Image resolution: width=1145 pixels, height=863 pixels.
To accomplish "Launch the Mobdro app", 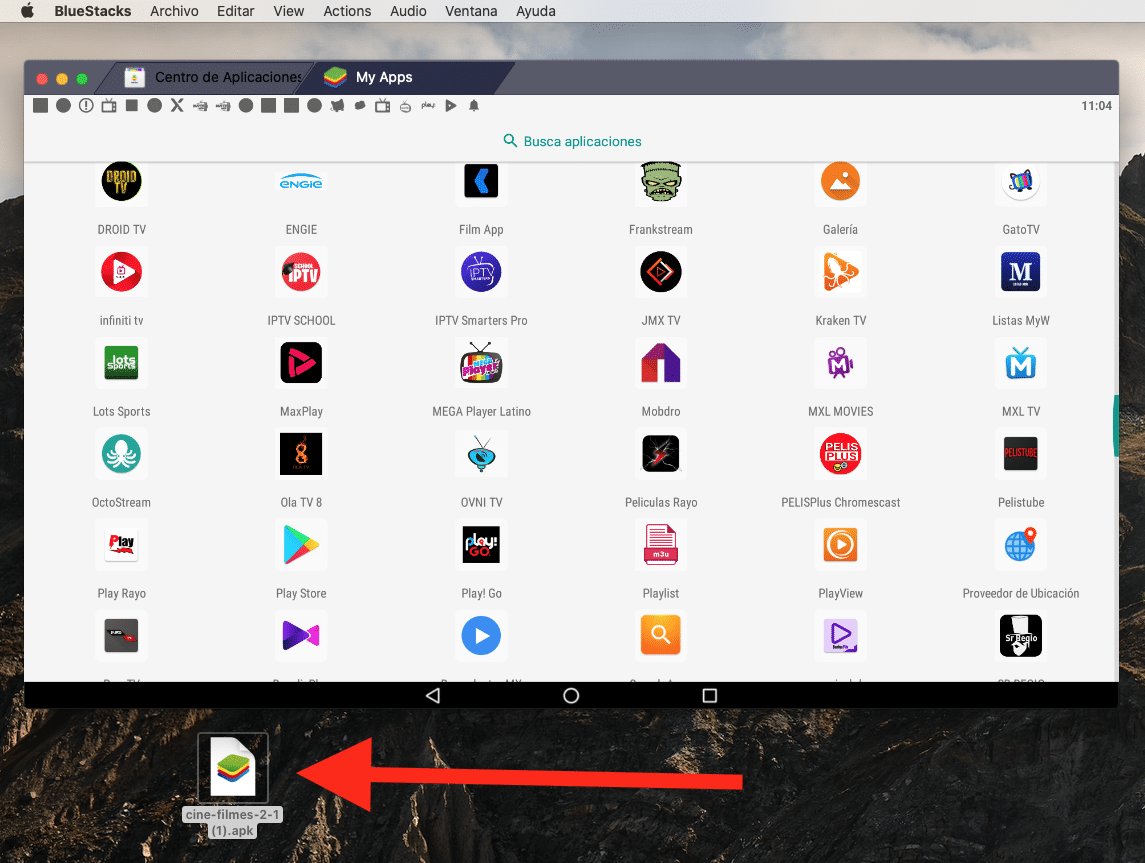I will coord(660,363).
